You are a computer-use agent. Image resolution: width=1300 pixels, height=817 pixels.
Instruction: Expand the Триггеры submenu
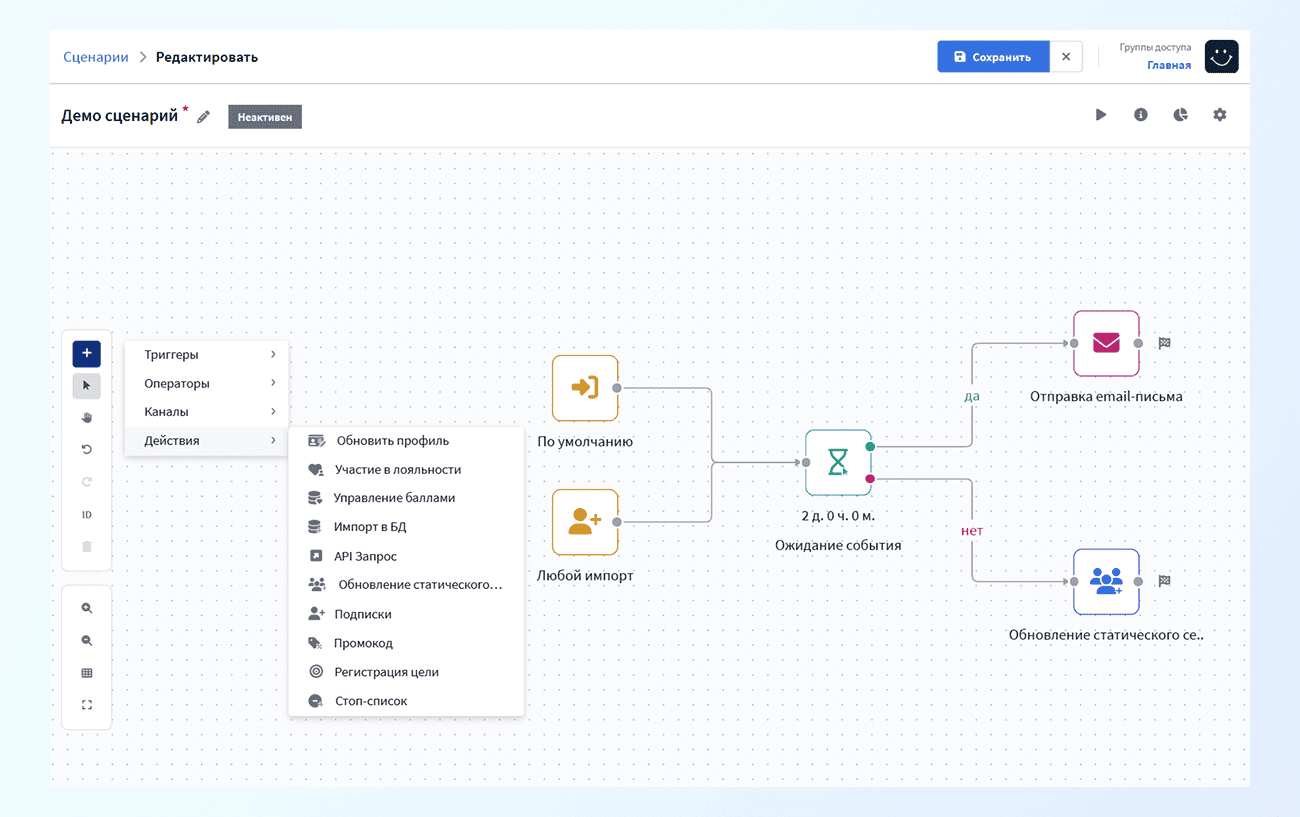click(207, 355)
